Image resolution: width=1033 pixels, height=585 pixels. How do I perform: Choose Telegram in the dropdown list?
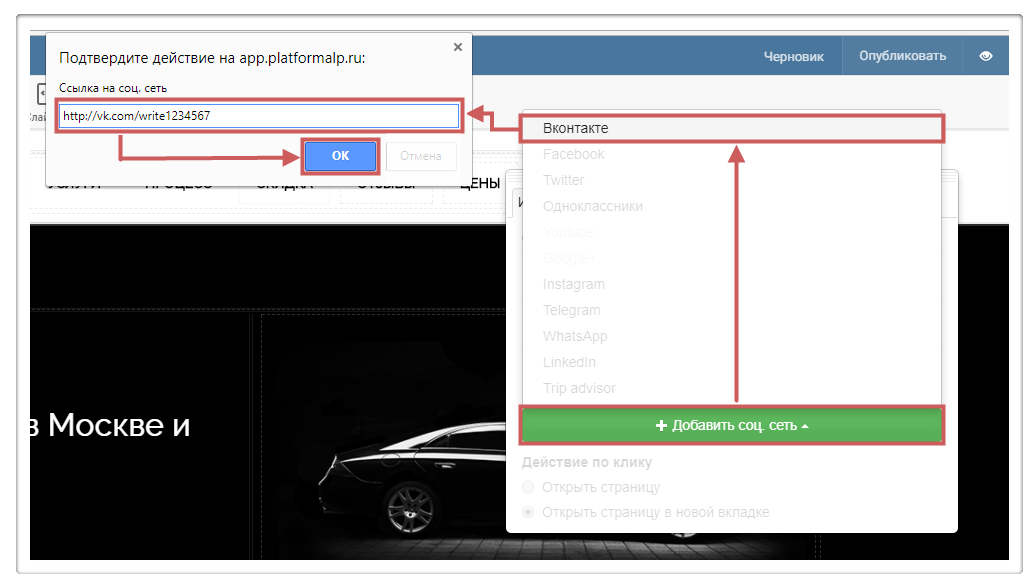click(x=572, y=310)
